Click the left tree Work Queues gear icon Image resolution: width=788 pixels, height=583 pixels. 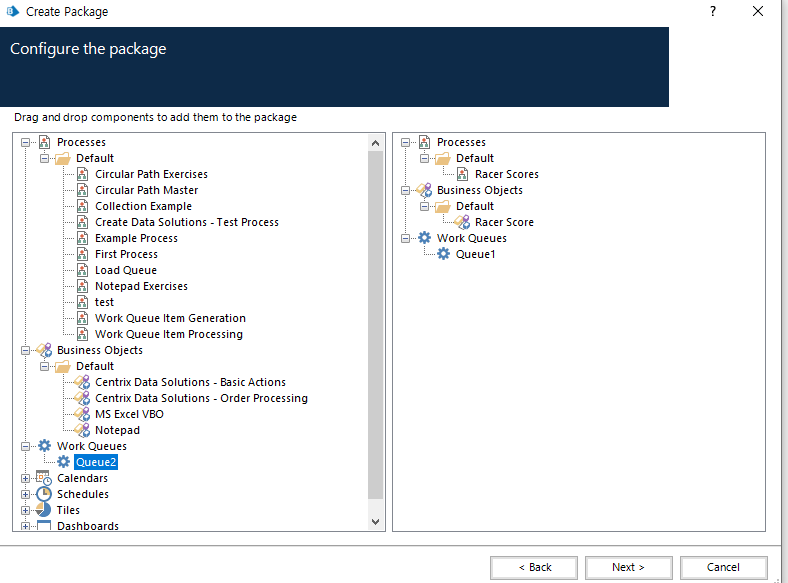44,446
